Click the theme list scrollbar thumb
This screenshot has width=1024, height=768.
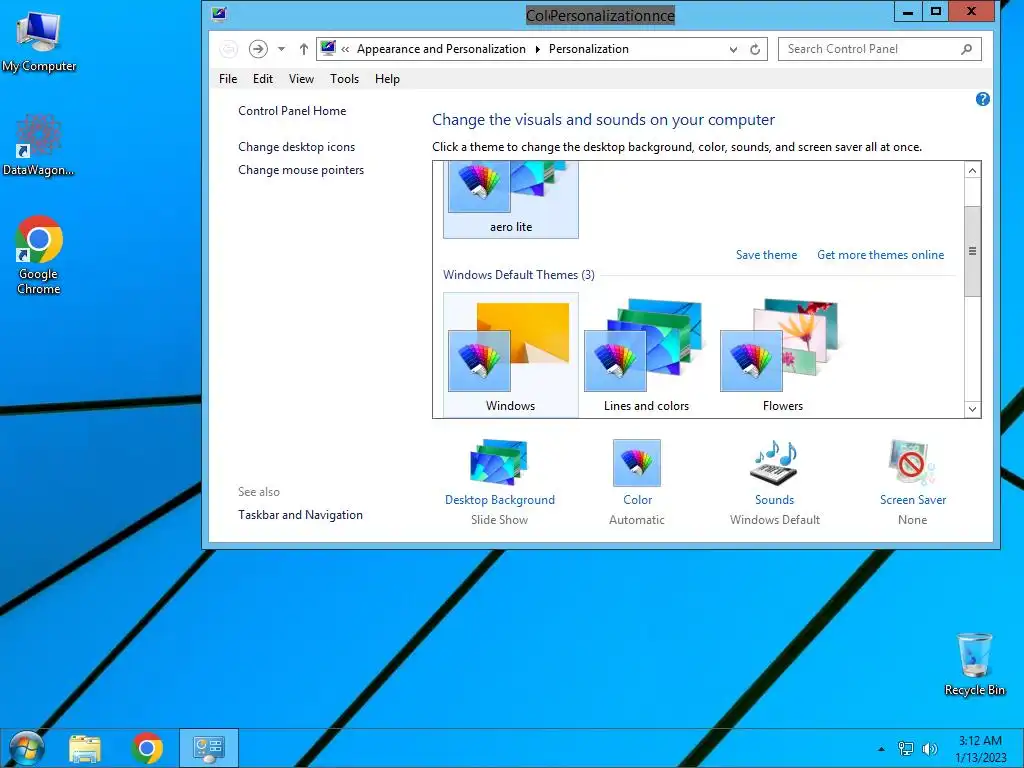click(972, 251)
